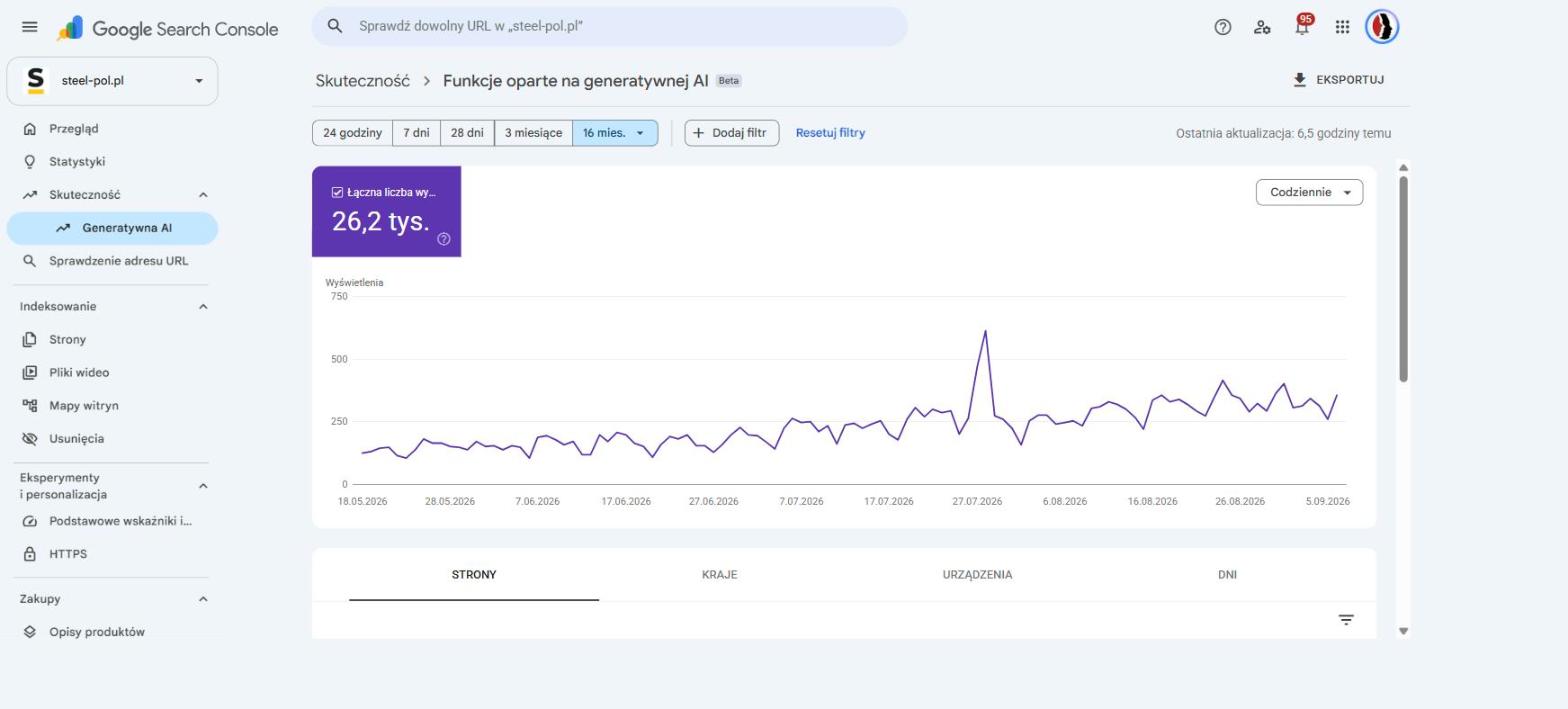Screen dimensions: 1568x709
Task: Click the scrollbar up arrow
Action: click(x=1403, y=167)
